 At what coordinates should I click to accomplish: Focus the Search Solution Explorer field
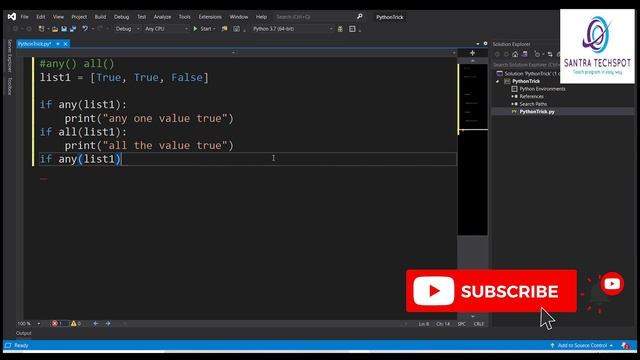[x=527, y=64]
